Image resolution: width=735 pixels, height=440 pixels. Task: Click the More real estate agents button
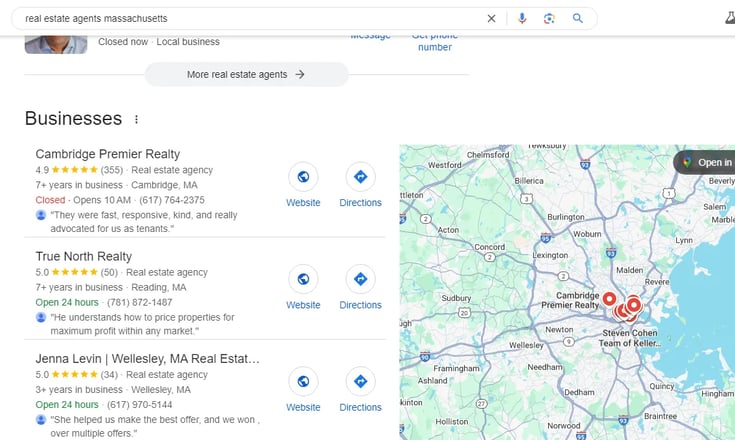pyautogui.click(x=246, y=75)
